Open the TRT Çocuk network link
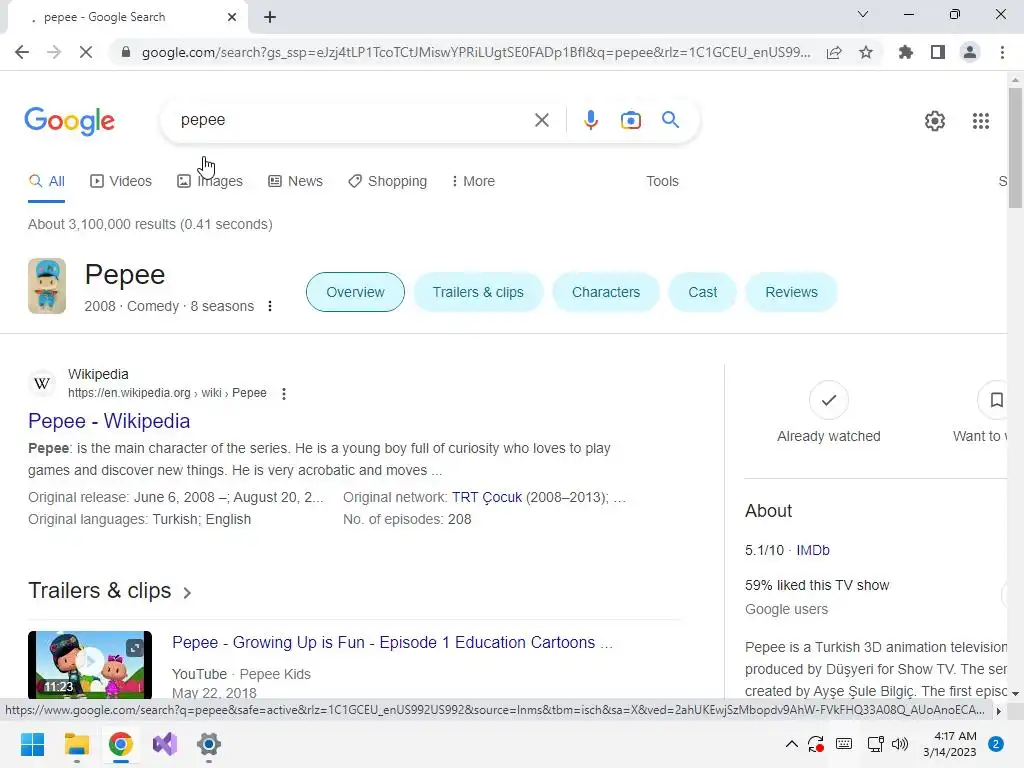Viewport: 1024px width, 768px height. (x=487, y=498)
